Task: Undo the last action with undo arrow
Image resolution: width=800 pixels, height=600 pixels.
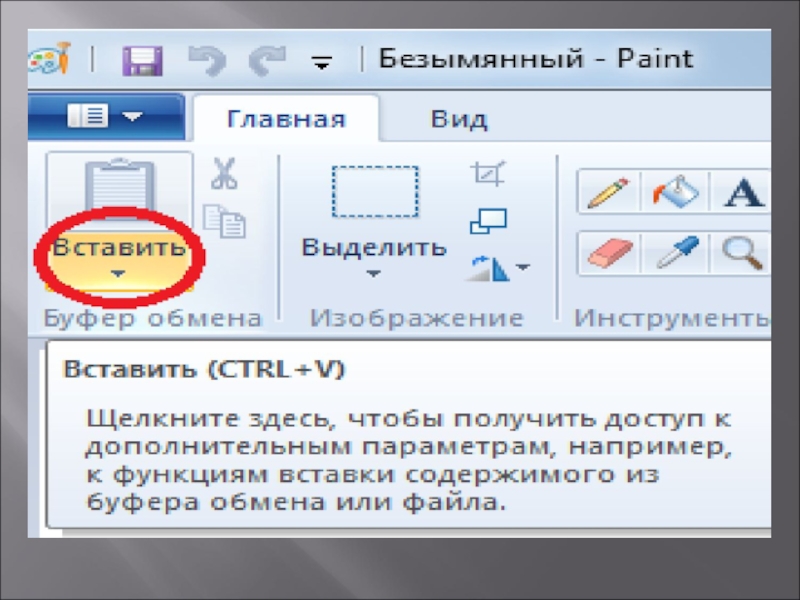Action: coord(207,61)
